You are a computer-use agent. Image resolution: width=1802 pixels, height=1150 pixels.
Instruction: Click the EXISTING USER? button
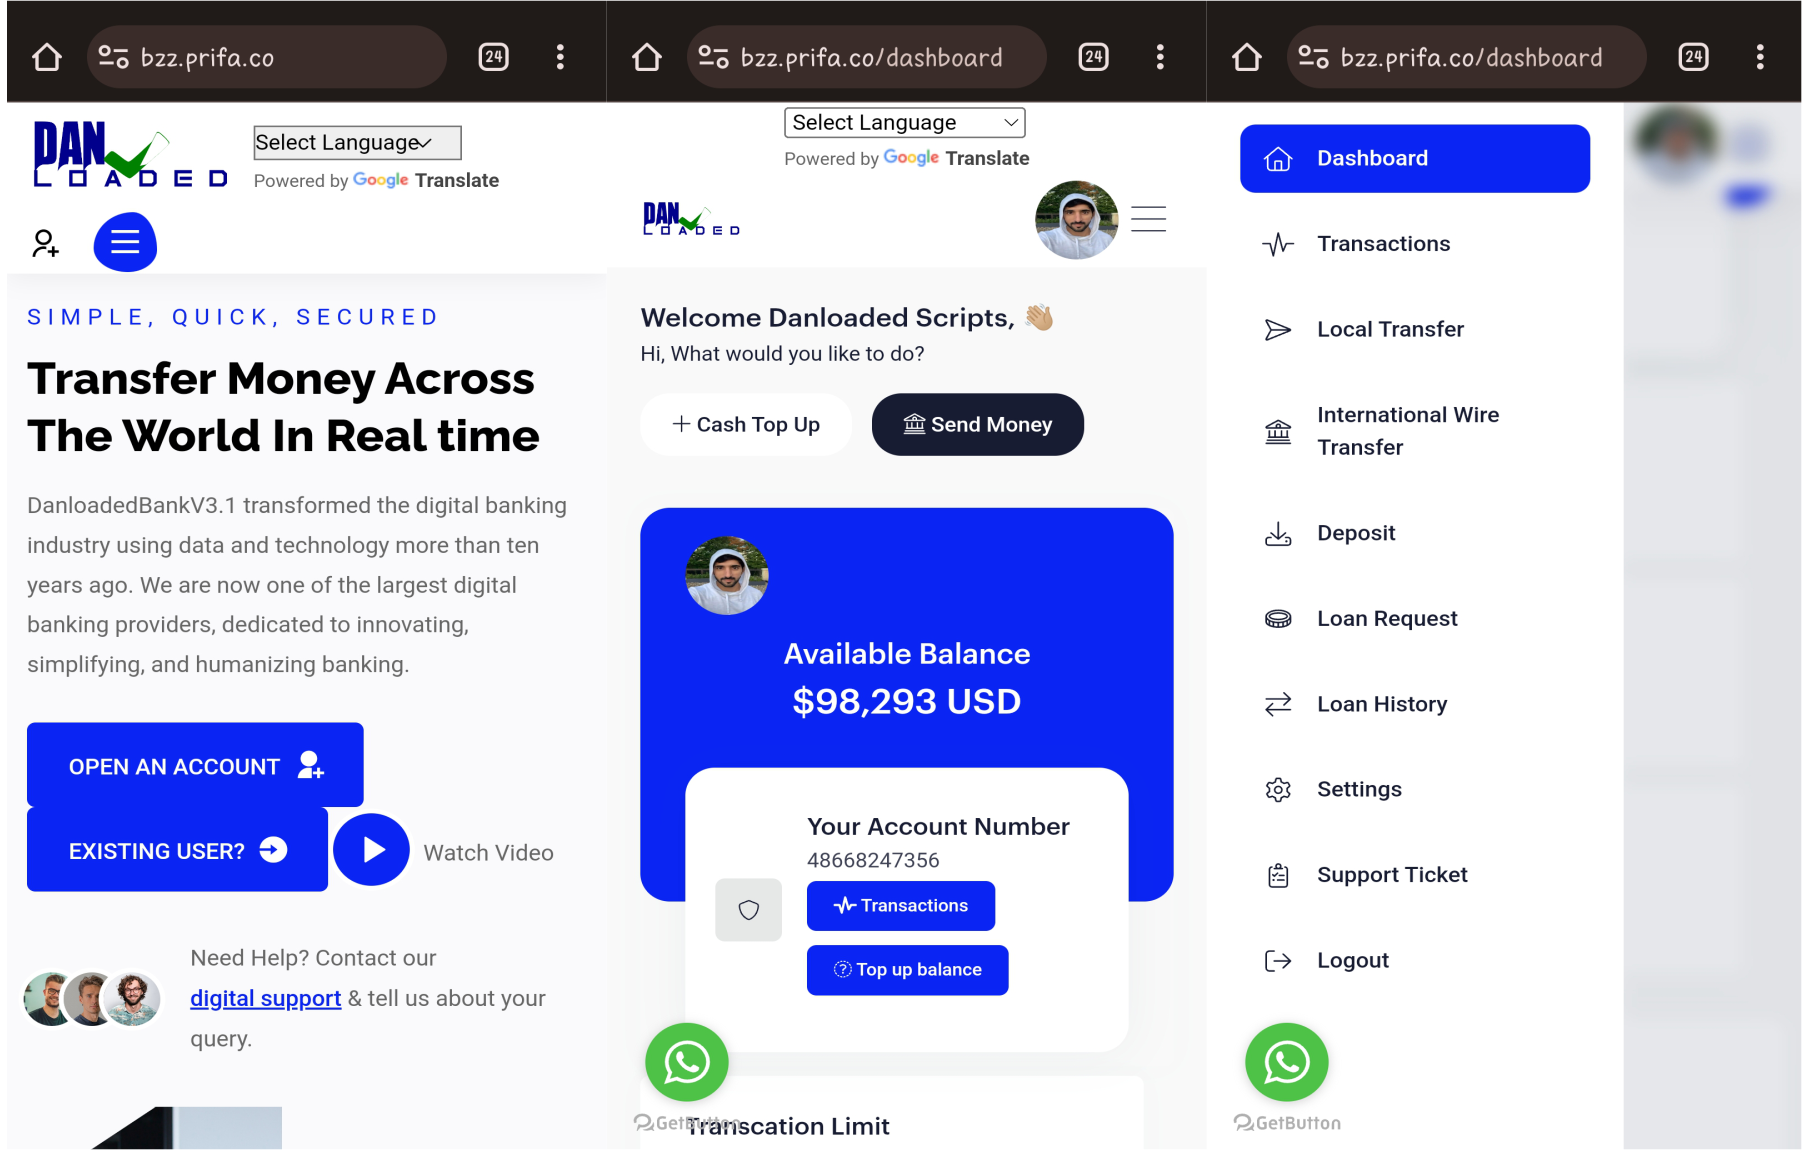pyautogui.click(x=177, y=850)
